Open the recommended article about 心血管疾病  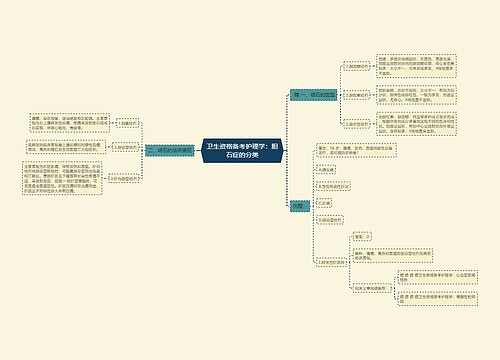point(438,277)
